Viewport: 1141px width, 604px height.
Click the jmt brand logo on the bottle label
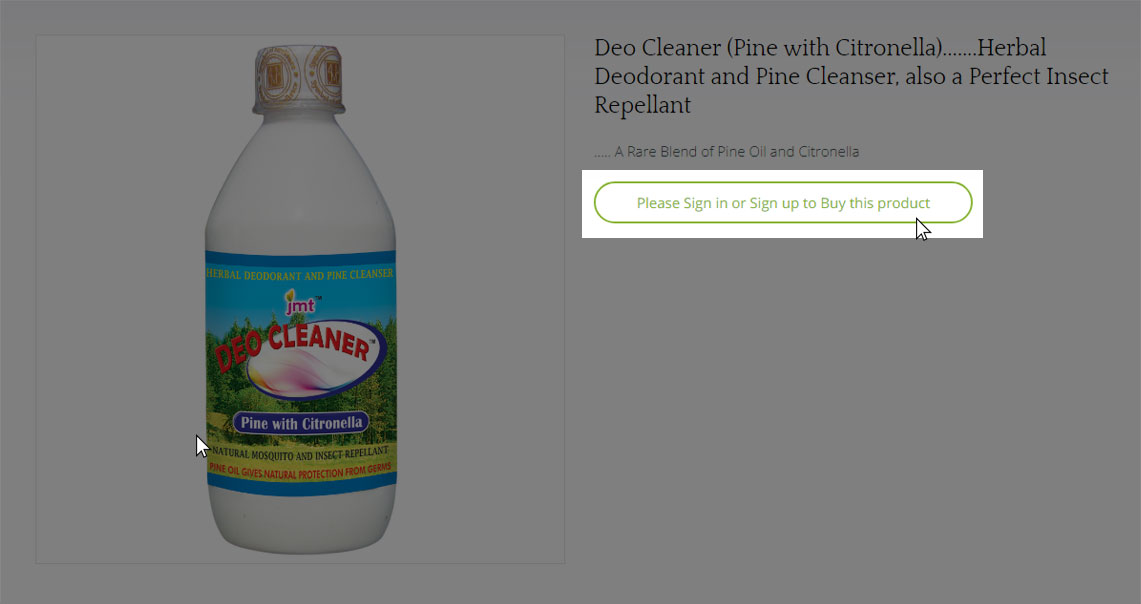[x=301, y=303]
